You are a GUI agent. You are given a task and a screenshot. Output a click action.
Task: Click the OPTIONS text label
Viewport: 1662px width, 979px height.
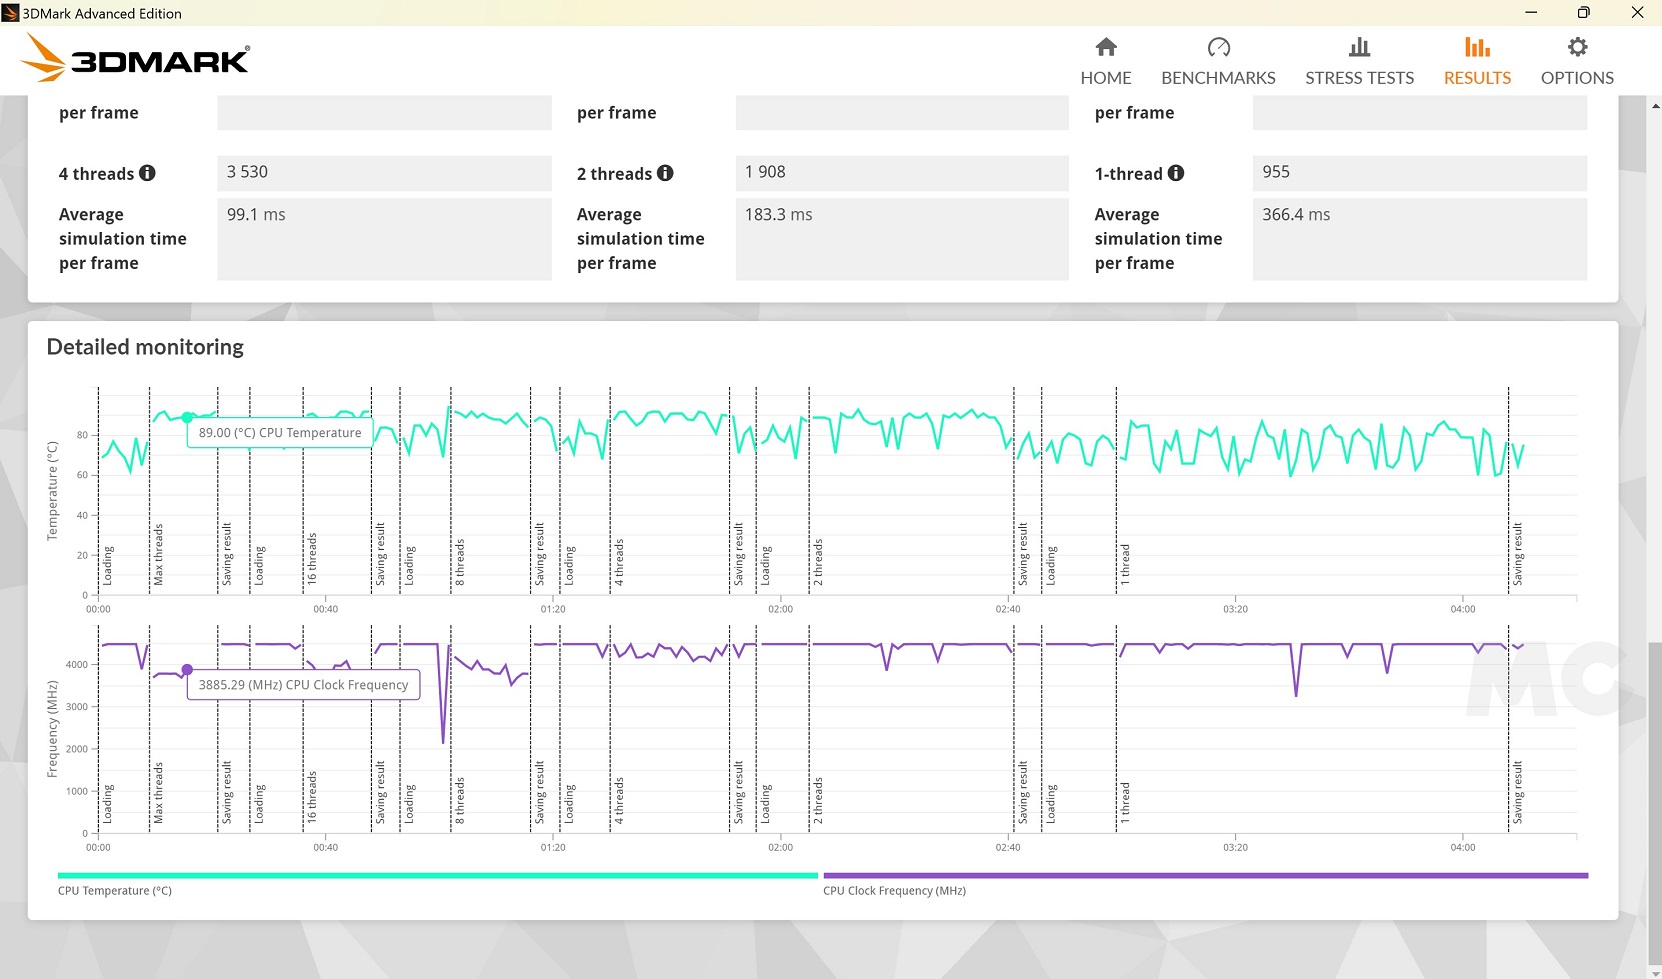1577,78
